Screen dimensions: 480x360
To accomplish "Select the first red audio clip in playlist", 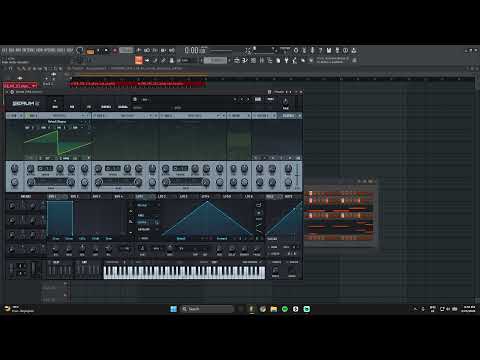I will (103, 84).
